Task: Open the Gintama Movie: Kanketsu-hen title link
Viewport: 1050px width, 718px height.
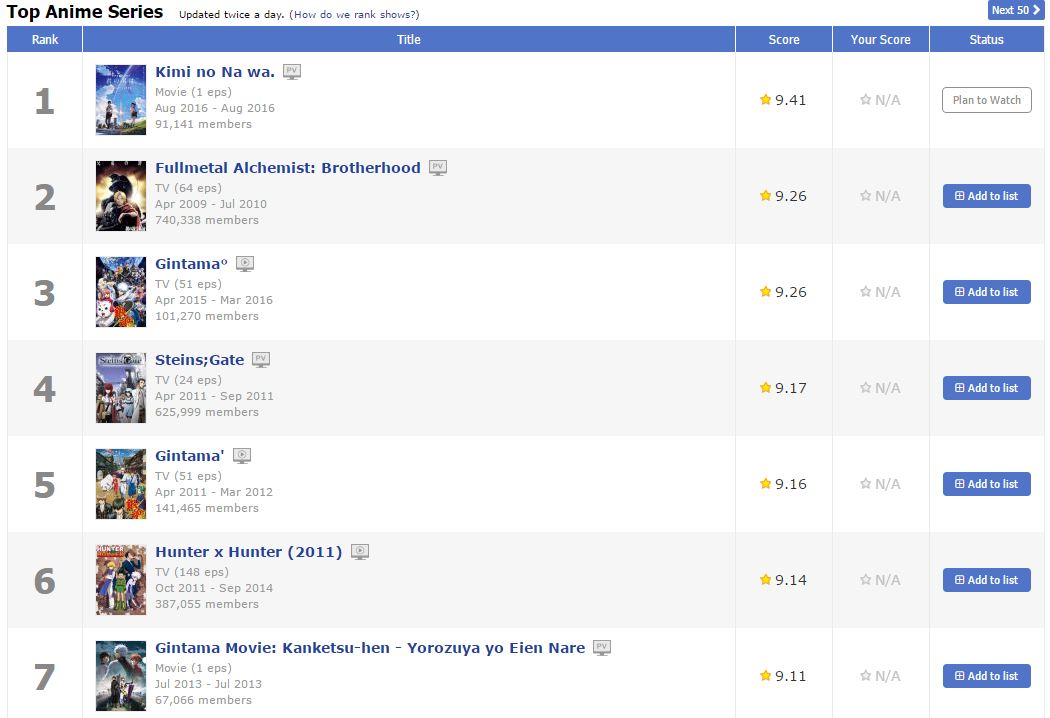Action: coord(370,648)
